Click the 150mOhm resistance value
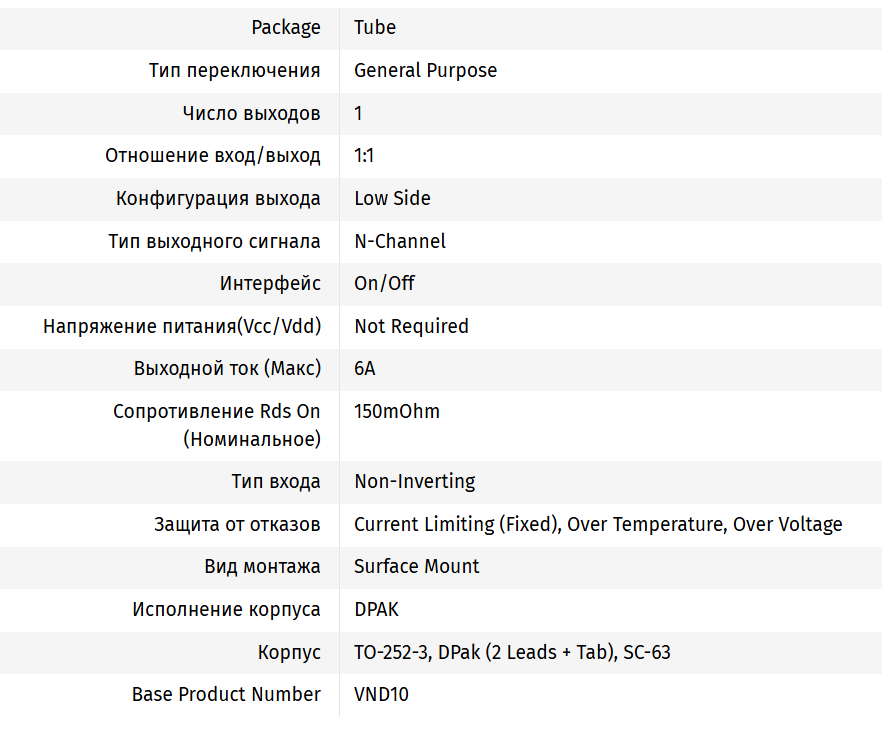Image resolution: width=882 pixels, height=730 pixels. click(397, 412)
